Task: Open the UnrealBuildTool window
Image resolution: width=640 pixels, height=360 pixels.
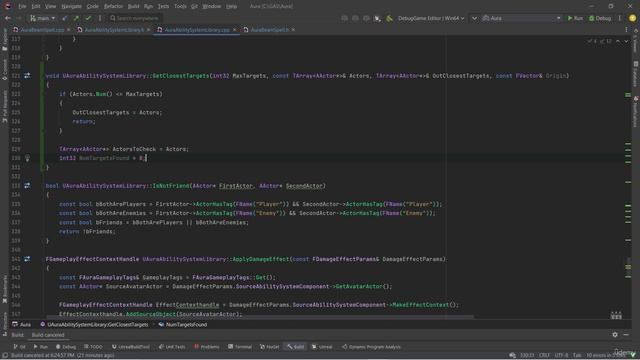Action: point(131,347)
